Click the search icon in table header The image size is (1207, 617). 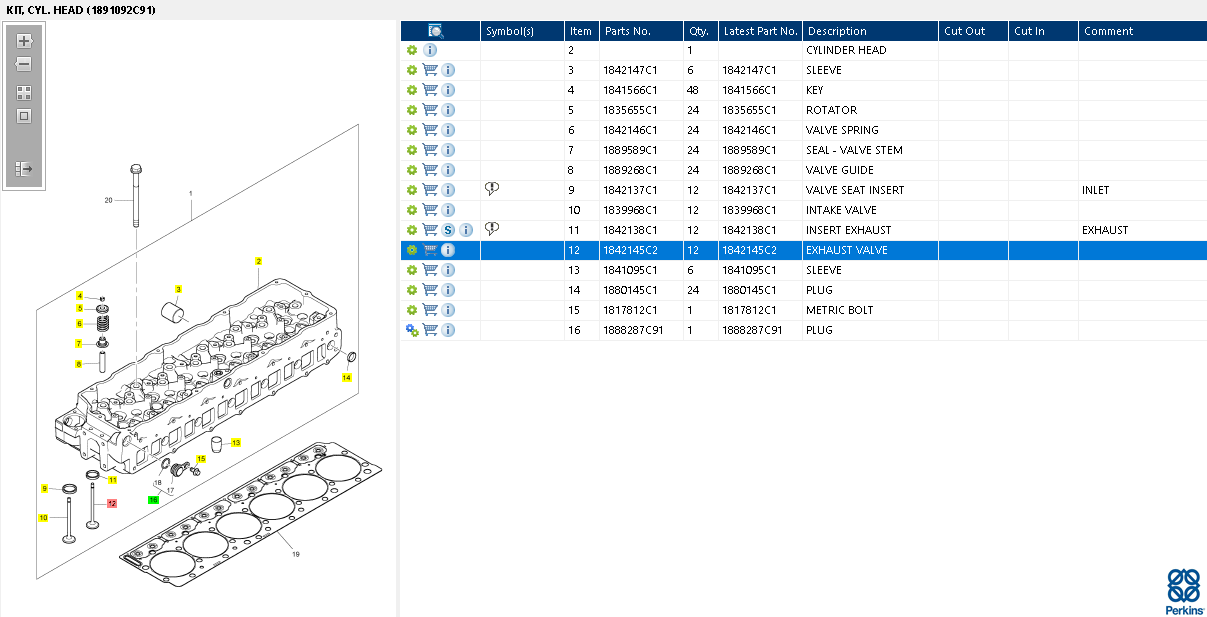(436, 31)
